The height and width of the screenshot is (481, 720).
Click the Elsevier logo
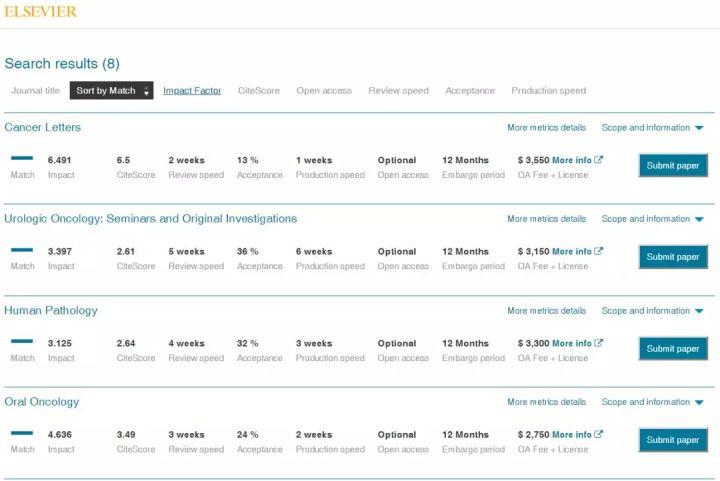click(40, 11)
